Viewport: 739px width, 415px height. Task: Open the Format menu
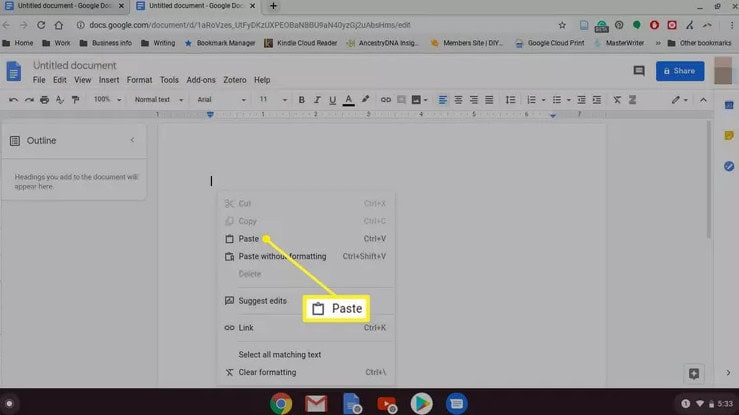click(140, 80)
